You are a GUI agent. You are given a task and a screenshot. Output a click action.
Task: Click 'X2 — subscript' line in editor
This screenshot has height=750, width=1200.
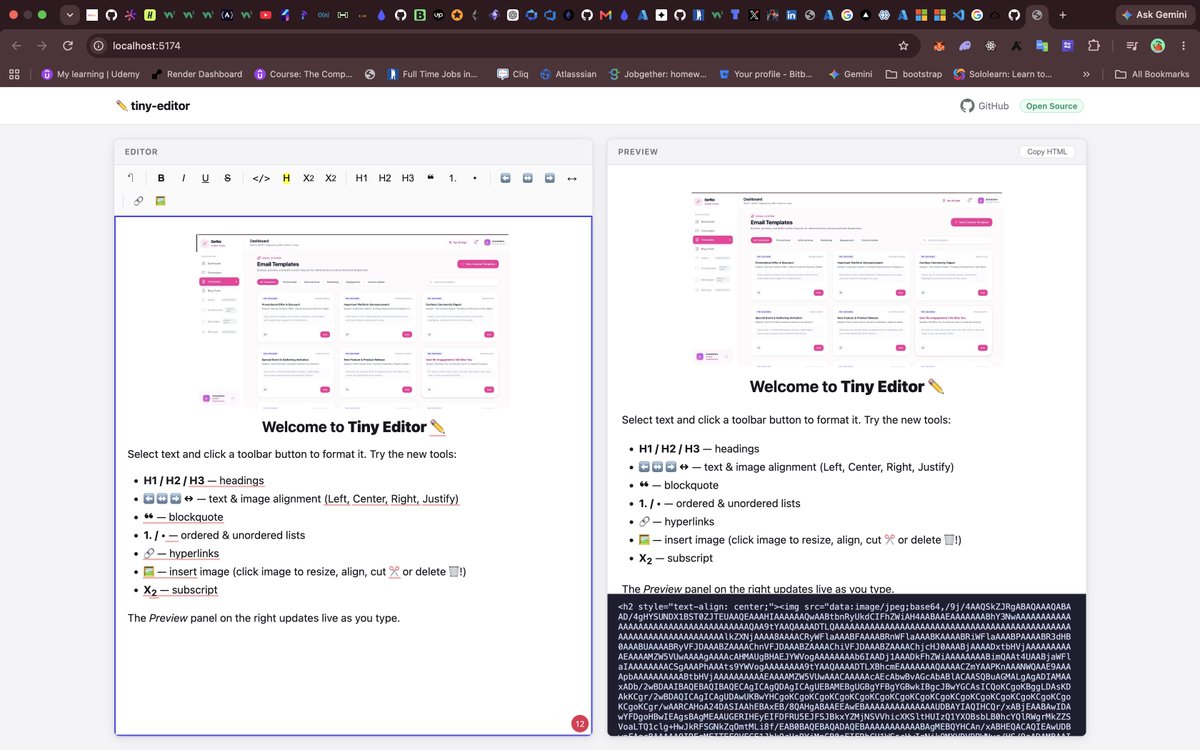(x=181, y=590)
